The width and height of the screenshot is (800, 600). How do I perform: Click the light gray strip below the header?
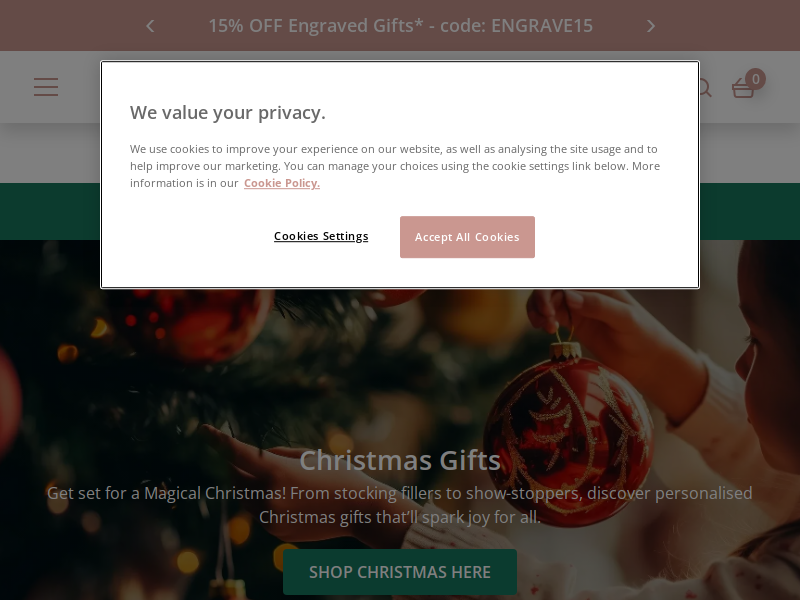tap(50, 153)
